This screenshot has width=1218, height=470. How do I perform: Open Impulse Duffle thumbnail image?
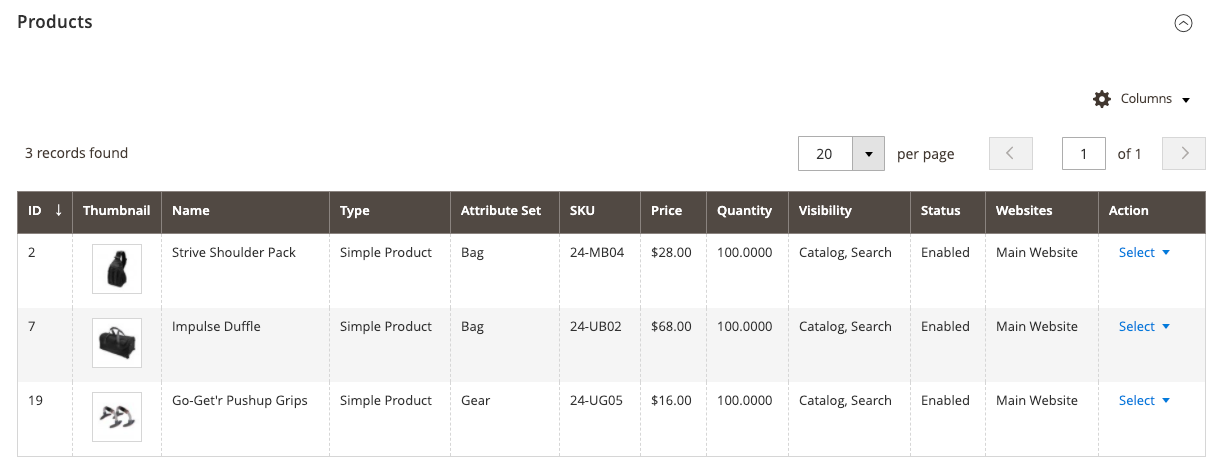(117, 343)
